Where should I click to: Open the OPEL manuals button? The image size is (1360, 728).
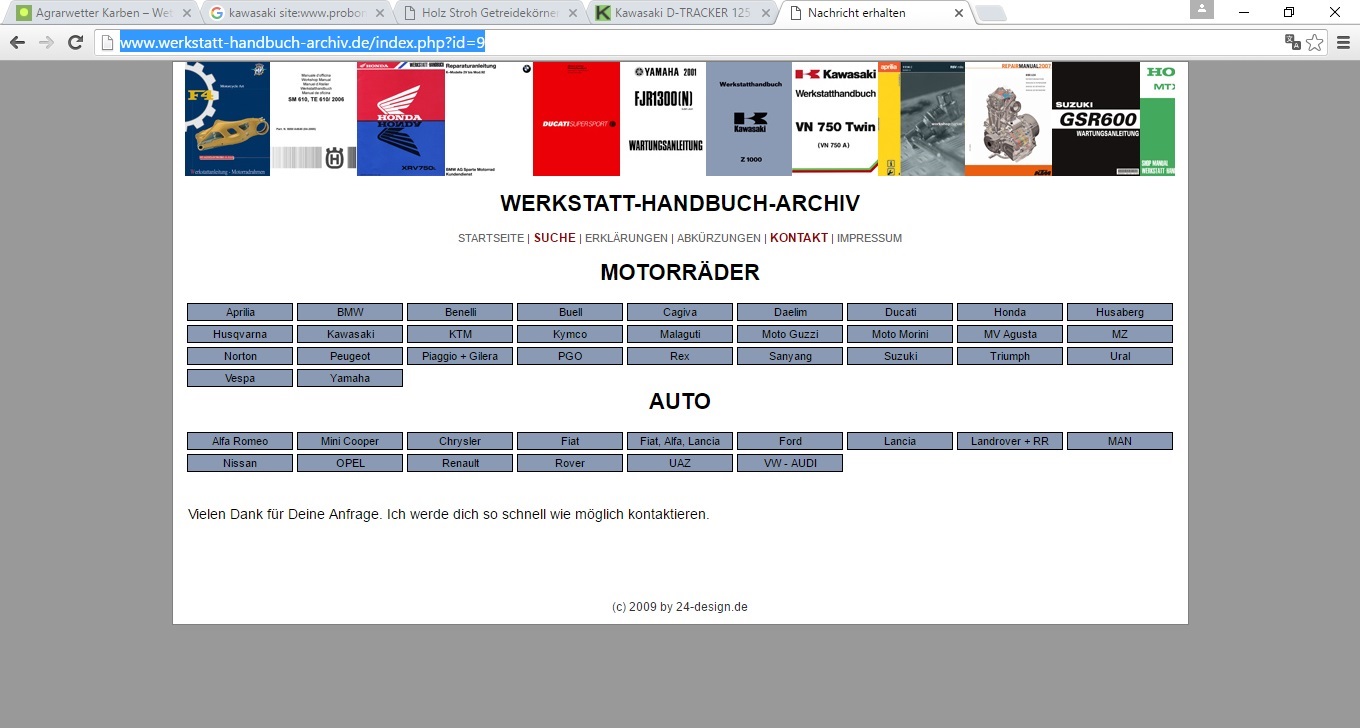350,463
